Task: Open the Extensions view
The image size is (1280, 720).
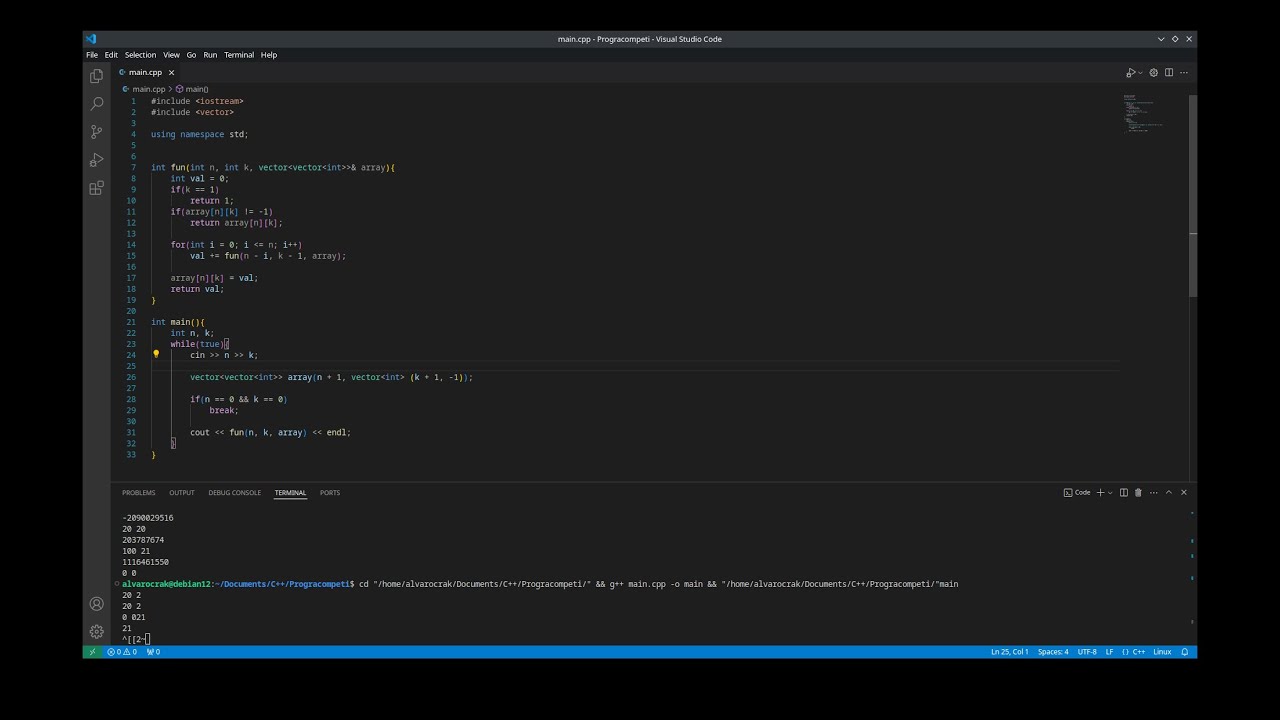Action: pos(96,188)
